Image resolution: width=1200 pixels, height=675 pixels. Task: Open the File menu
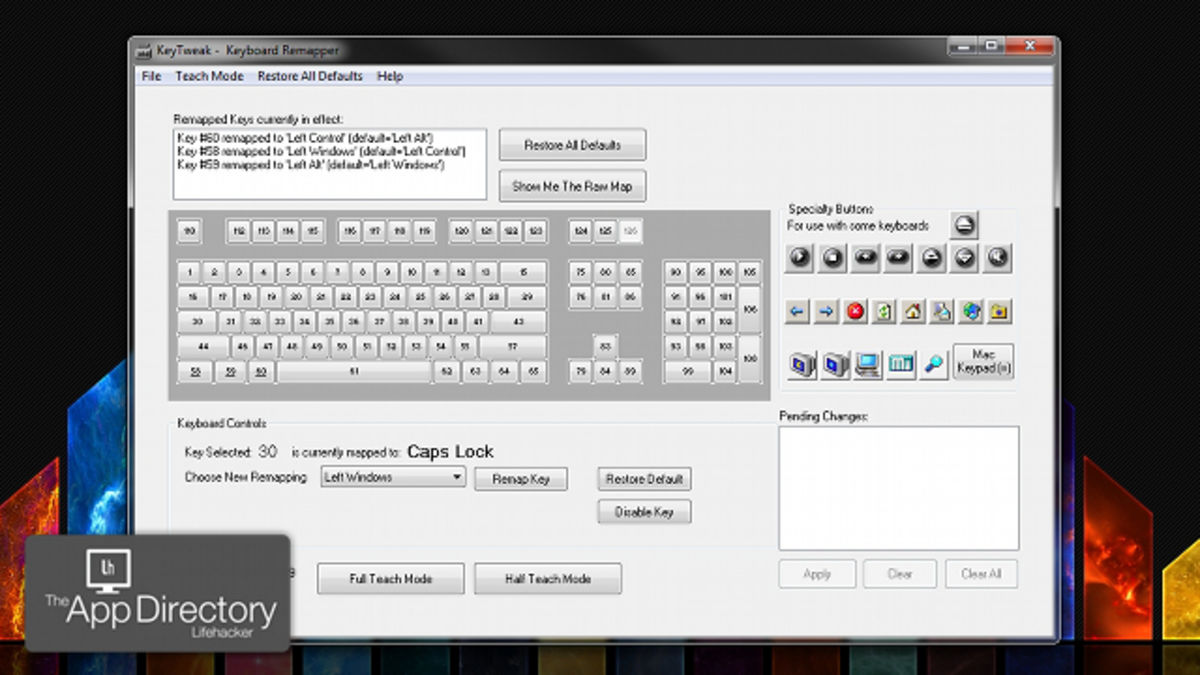pos(151,76)
